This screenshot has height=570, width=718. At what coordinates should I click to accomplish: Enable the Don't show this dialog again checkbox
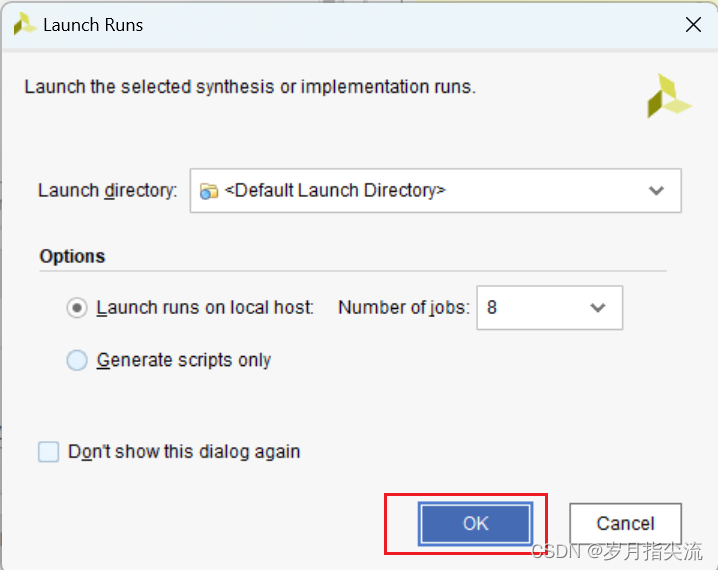tap(49, 452)
